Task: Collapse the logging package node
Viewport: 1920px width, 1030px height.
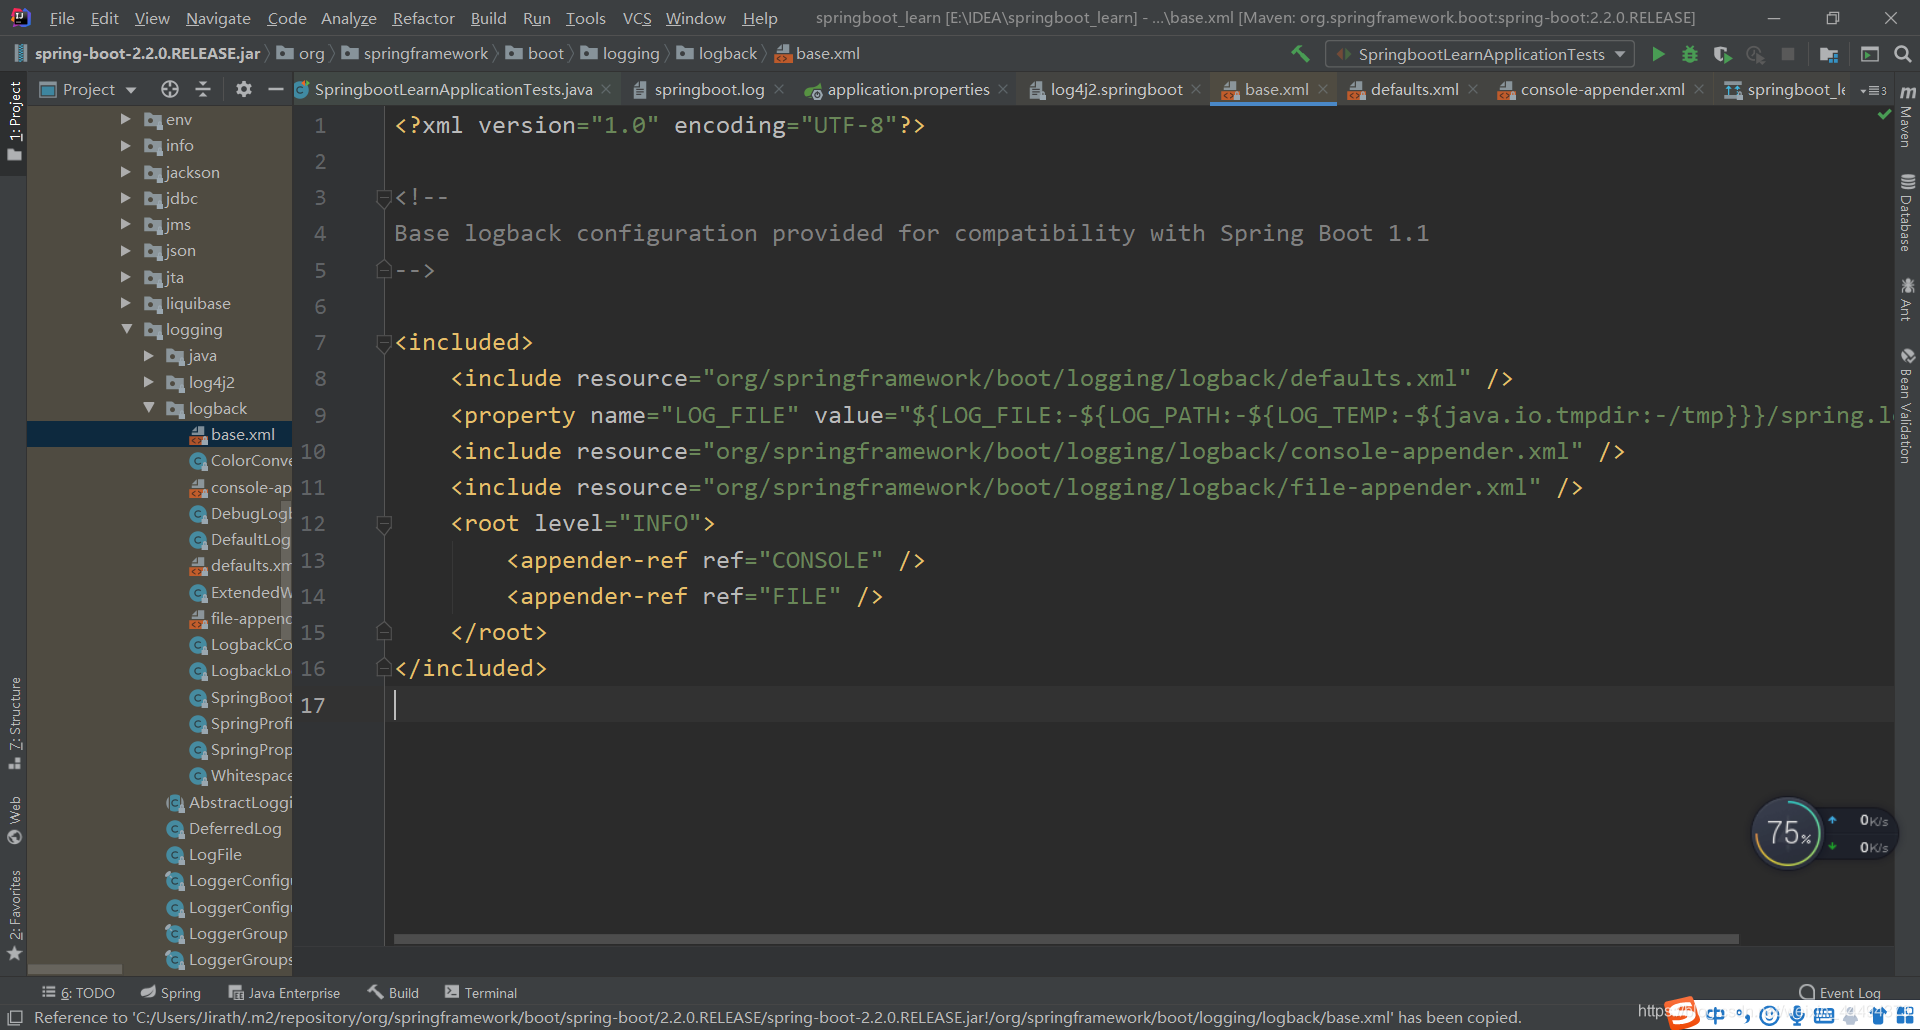Action: pyautogui.click(x=126, y=329)
